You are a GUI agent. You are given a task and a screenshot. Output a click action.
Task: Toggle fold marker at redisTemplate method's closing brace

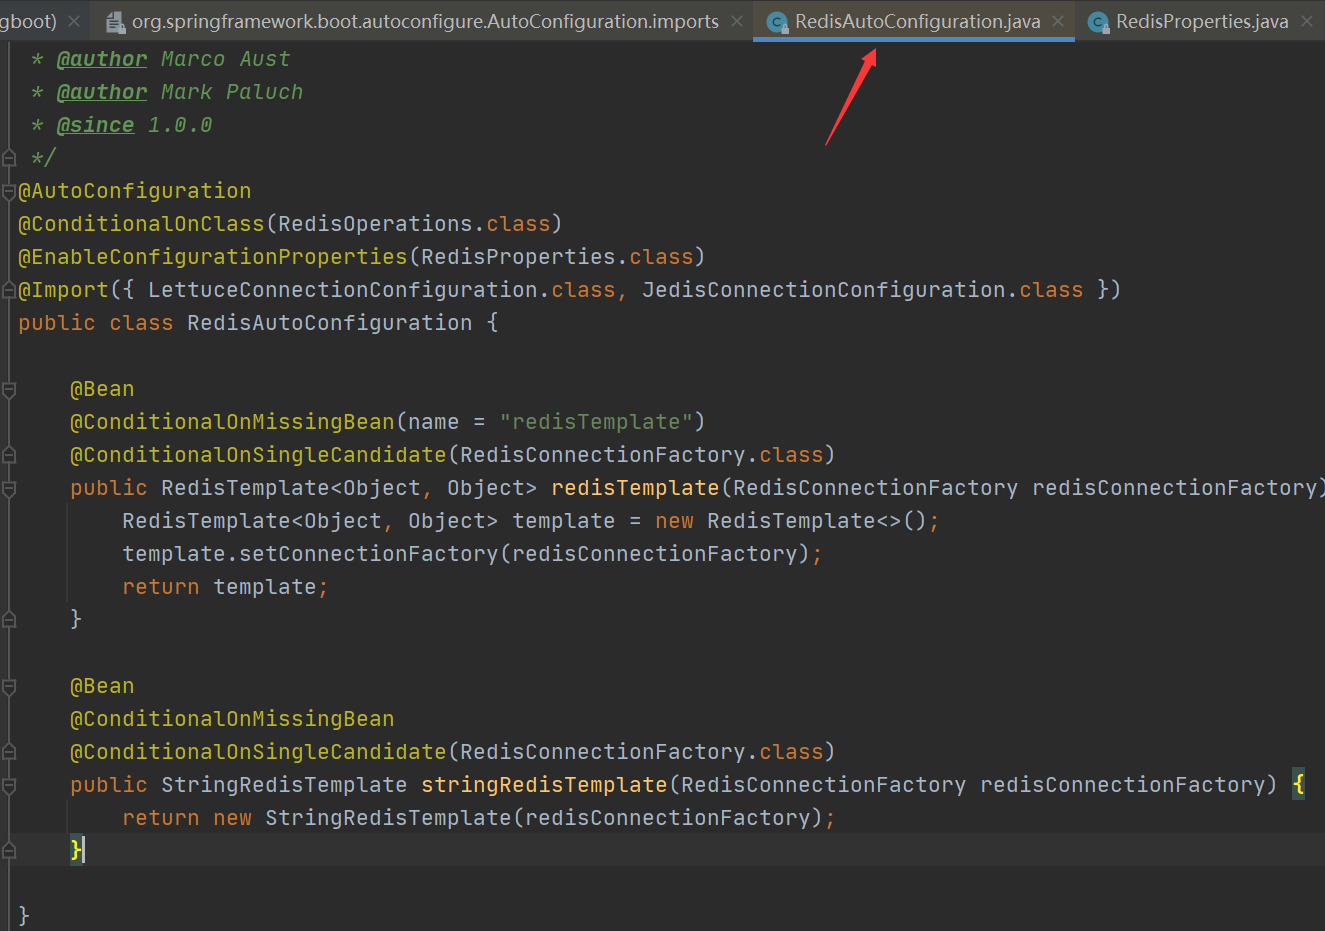coord(9,620)
